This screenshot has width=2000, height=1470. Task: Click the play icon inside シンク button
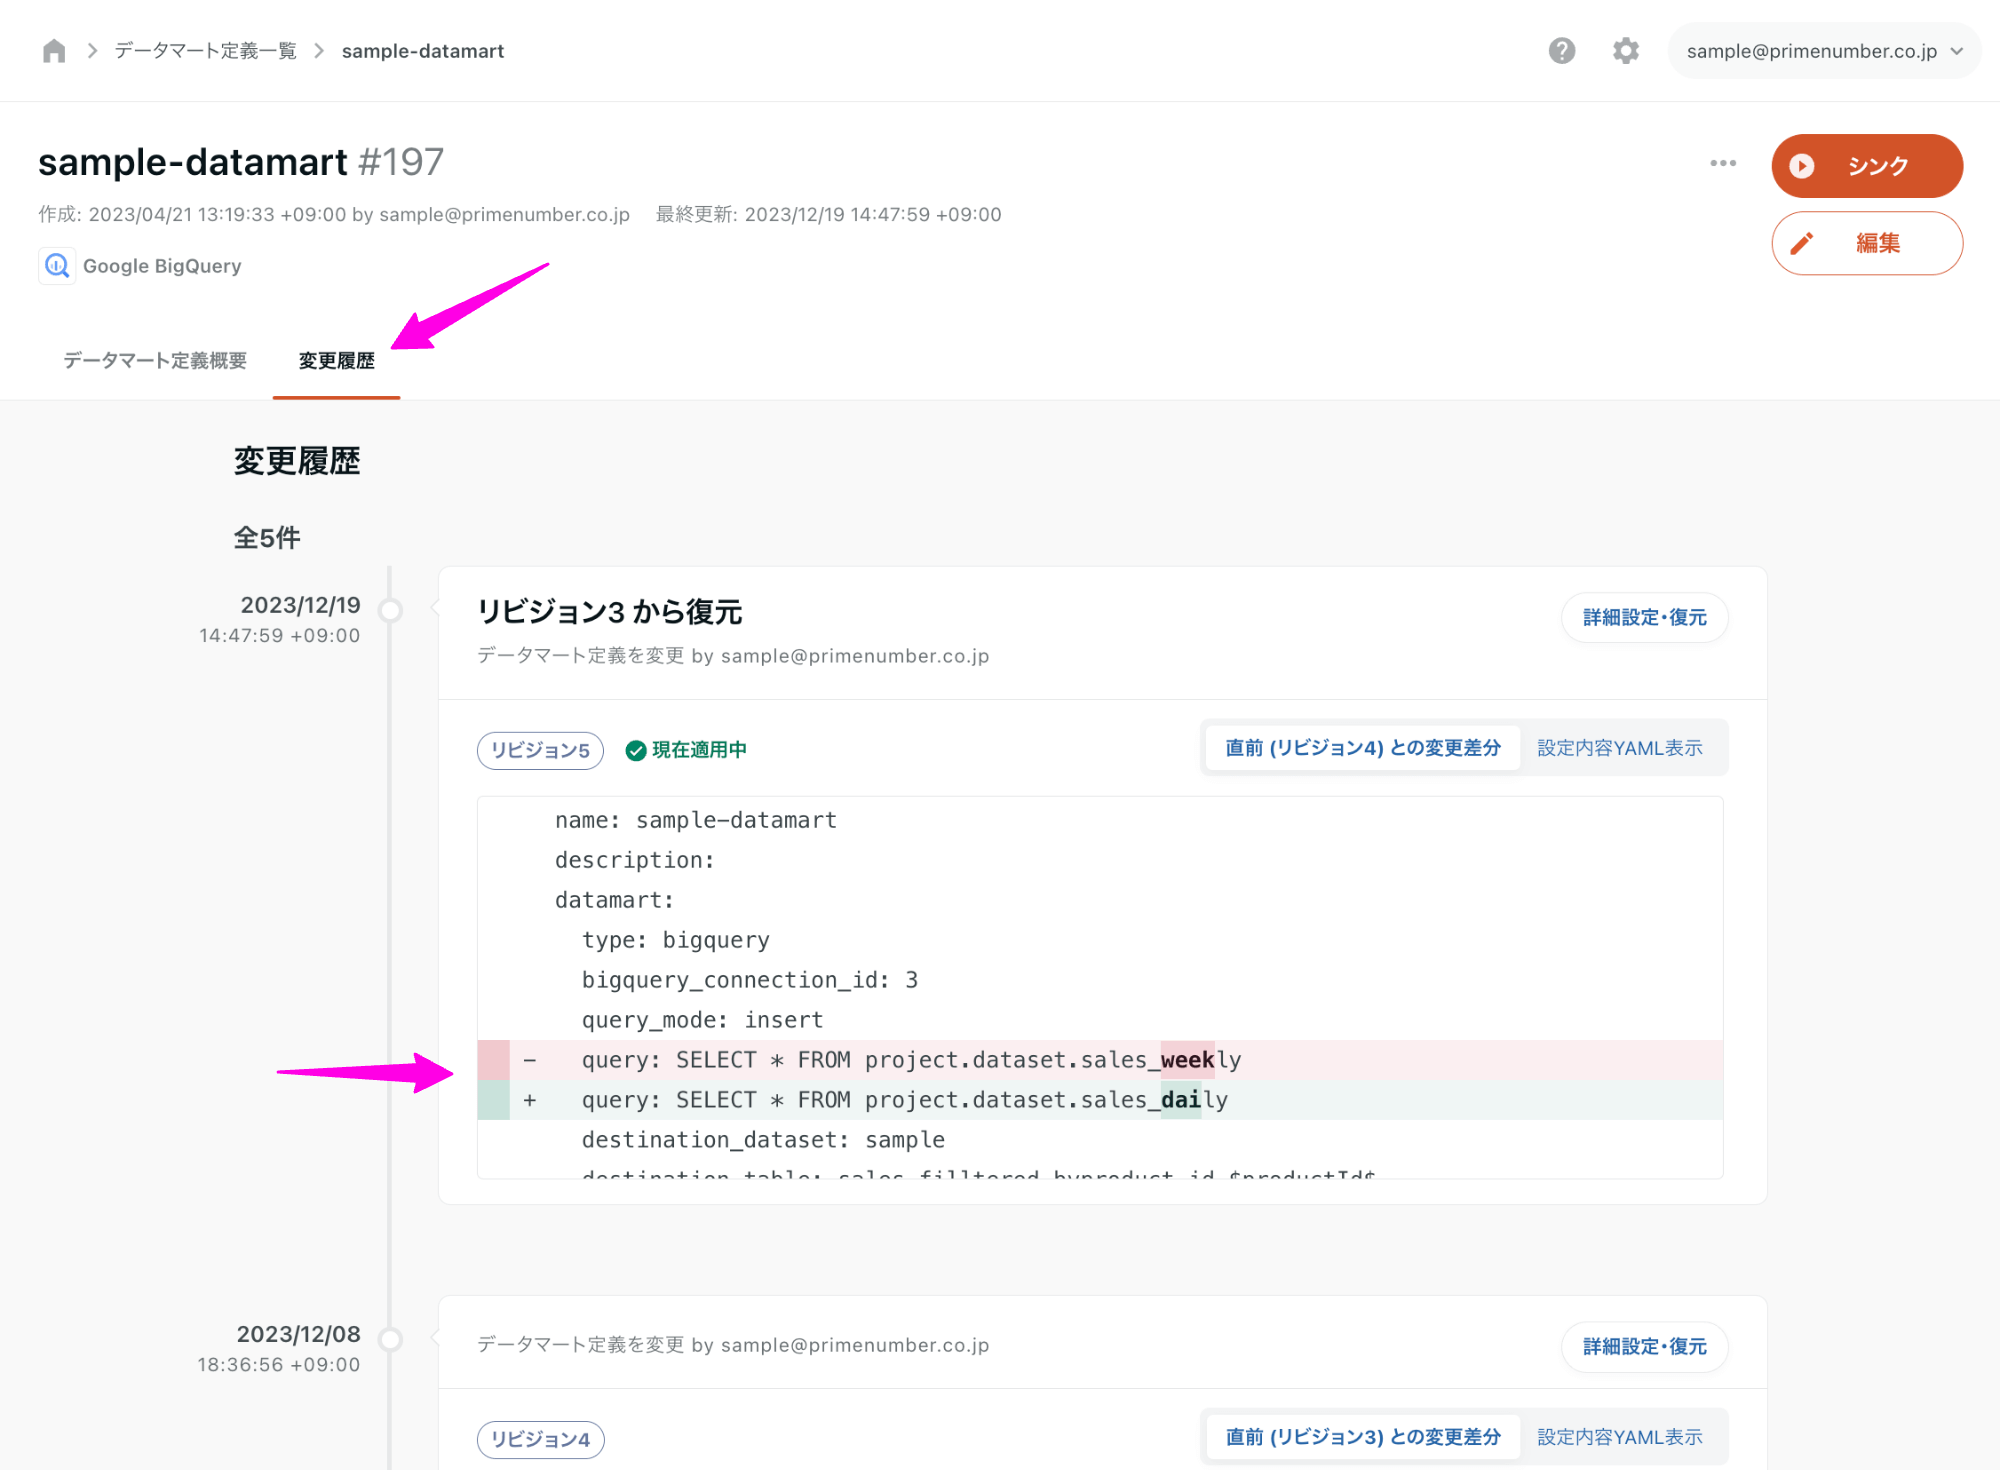[x=1801, y=166]
